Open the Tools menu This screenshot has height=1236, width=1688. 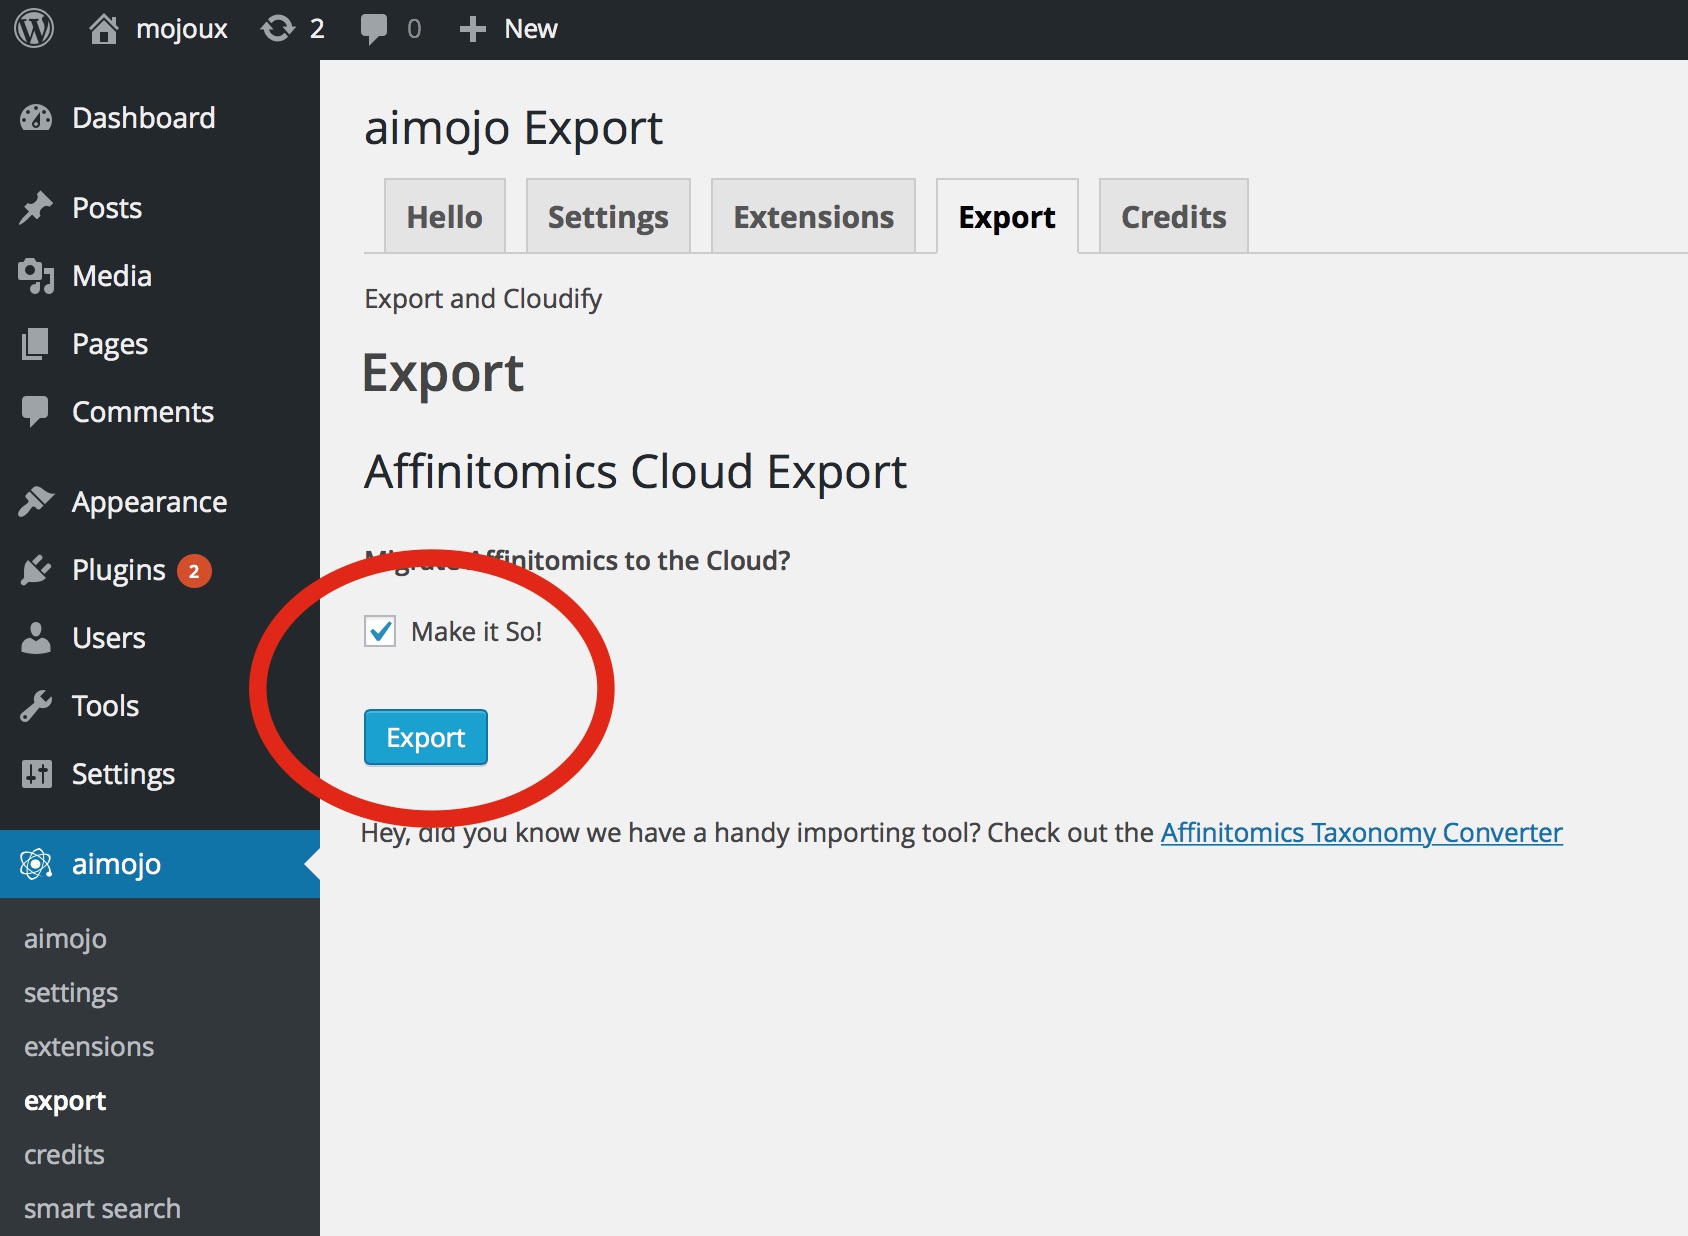click(160, 706)
